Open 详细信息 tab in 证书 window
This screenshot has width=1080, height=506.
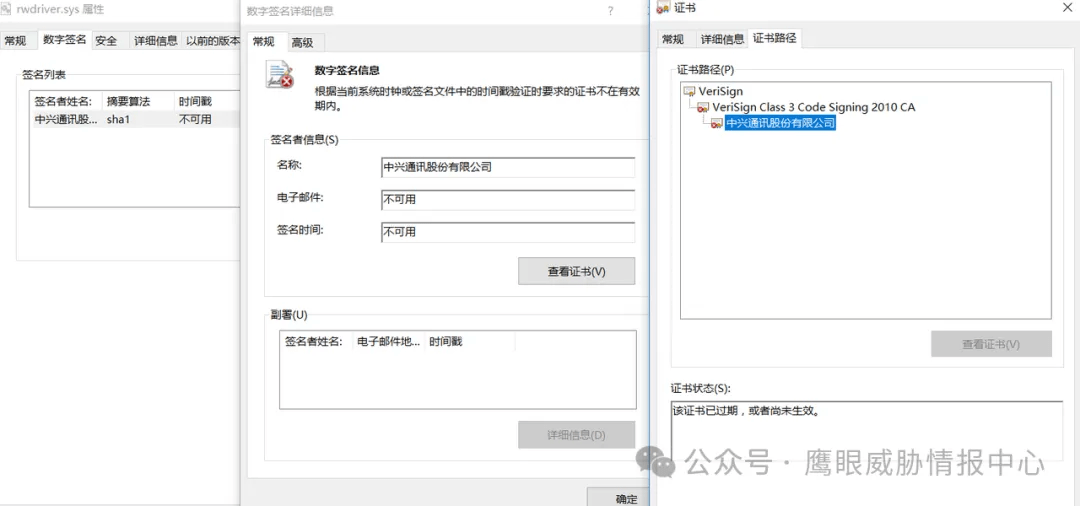[723, 39]
